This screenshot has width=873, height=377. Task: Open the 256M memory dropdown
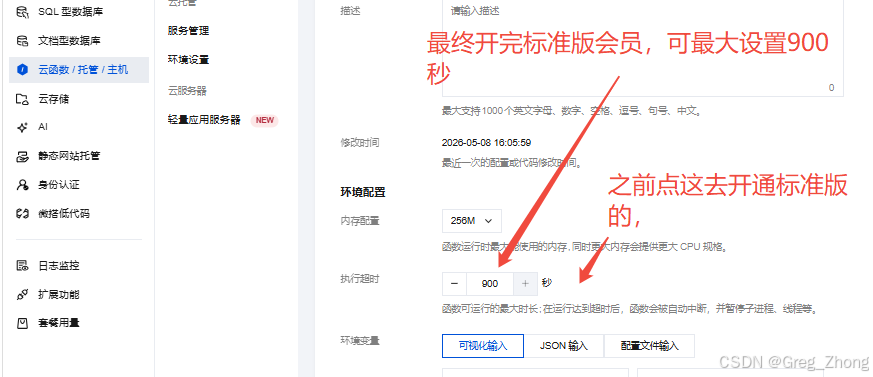472,221
